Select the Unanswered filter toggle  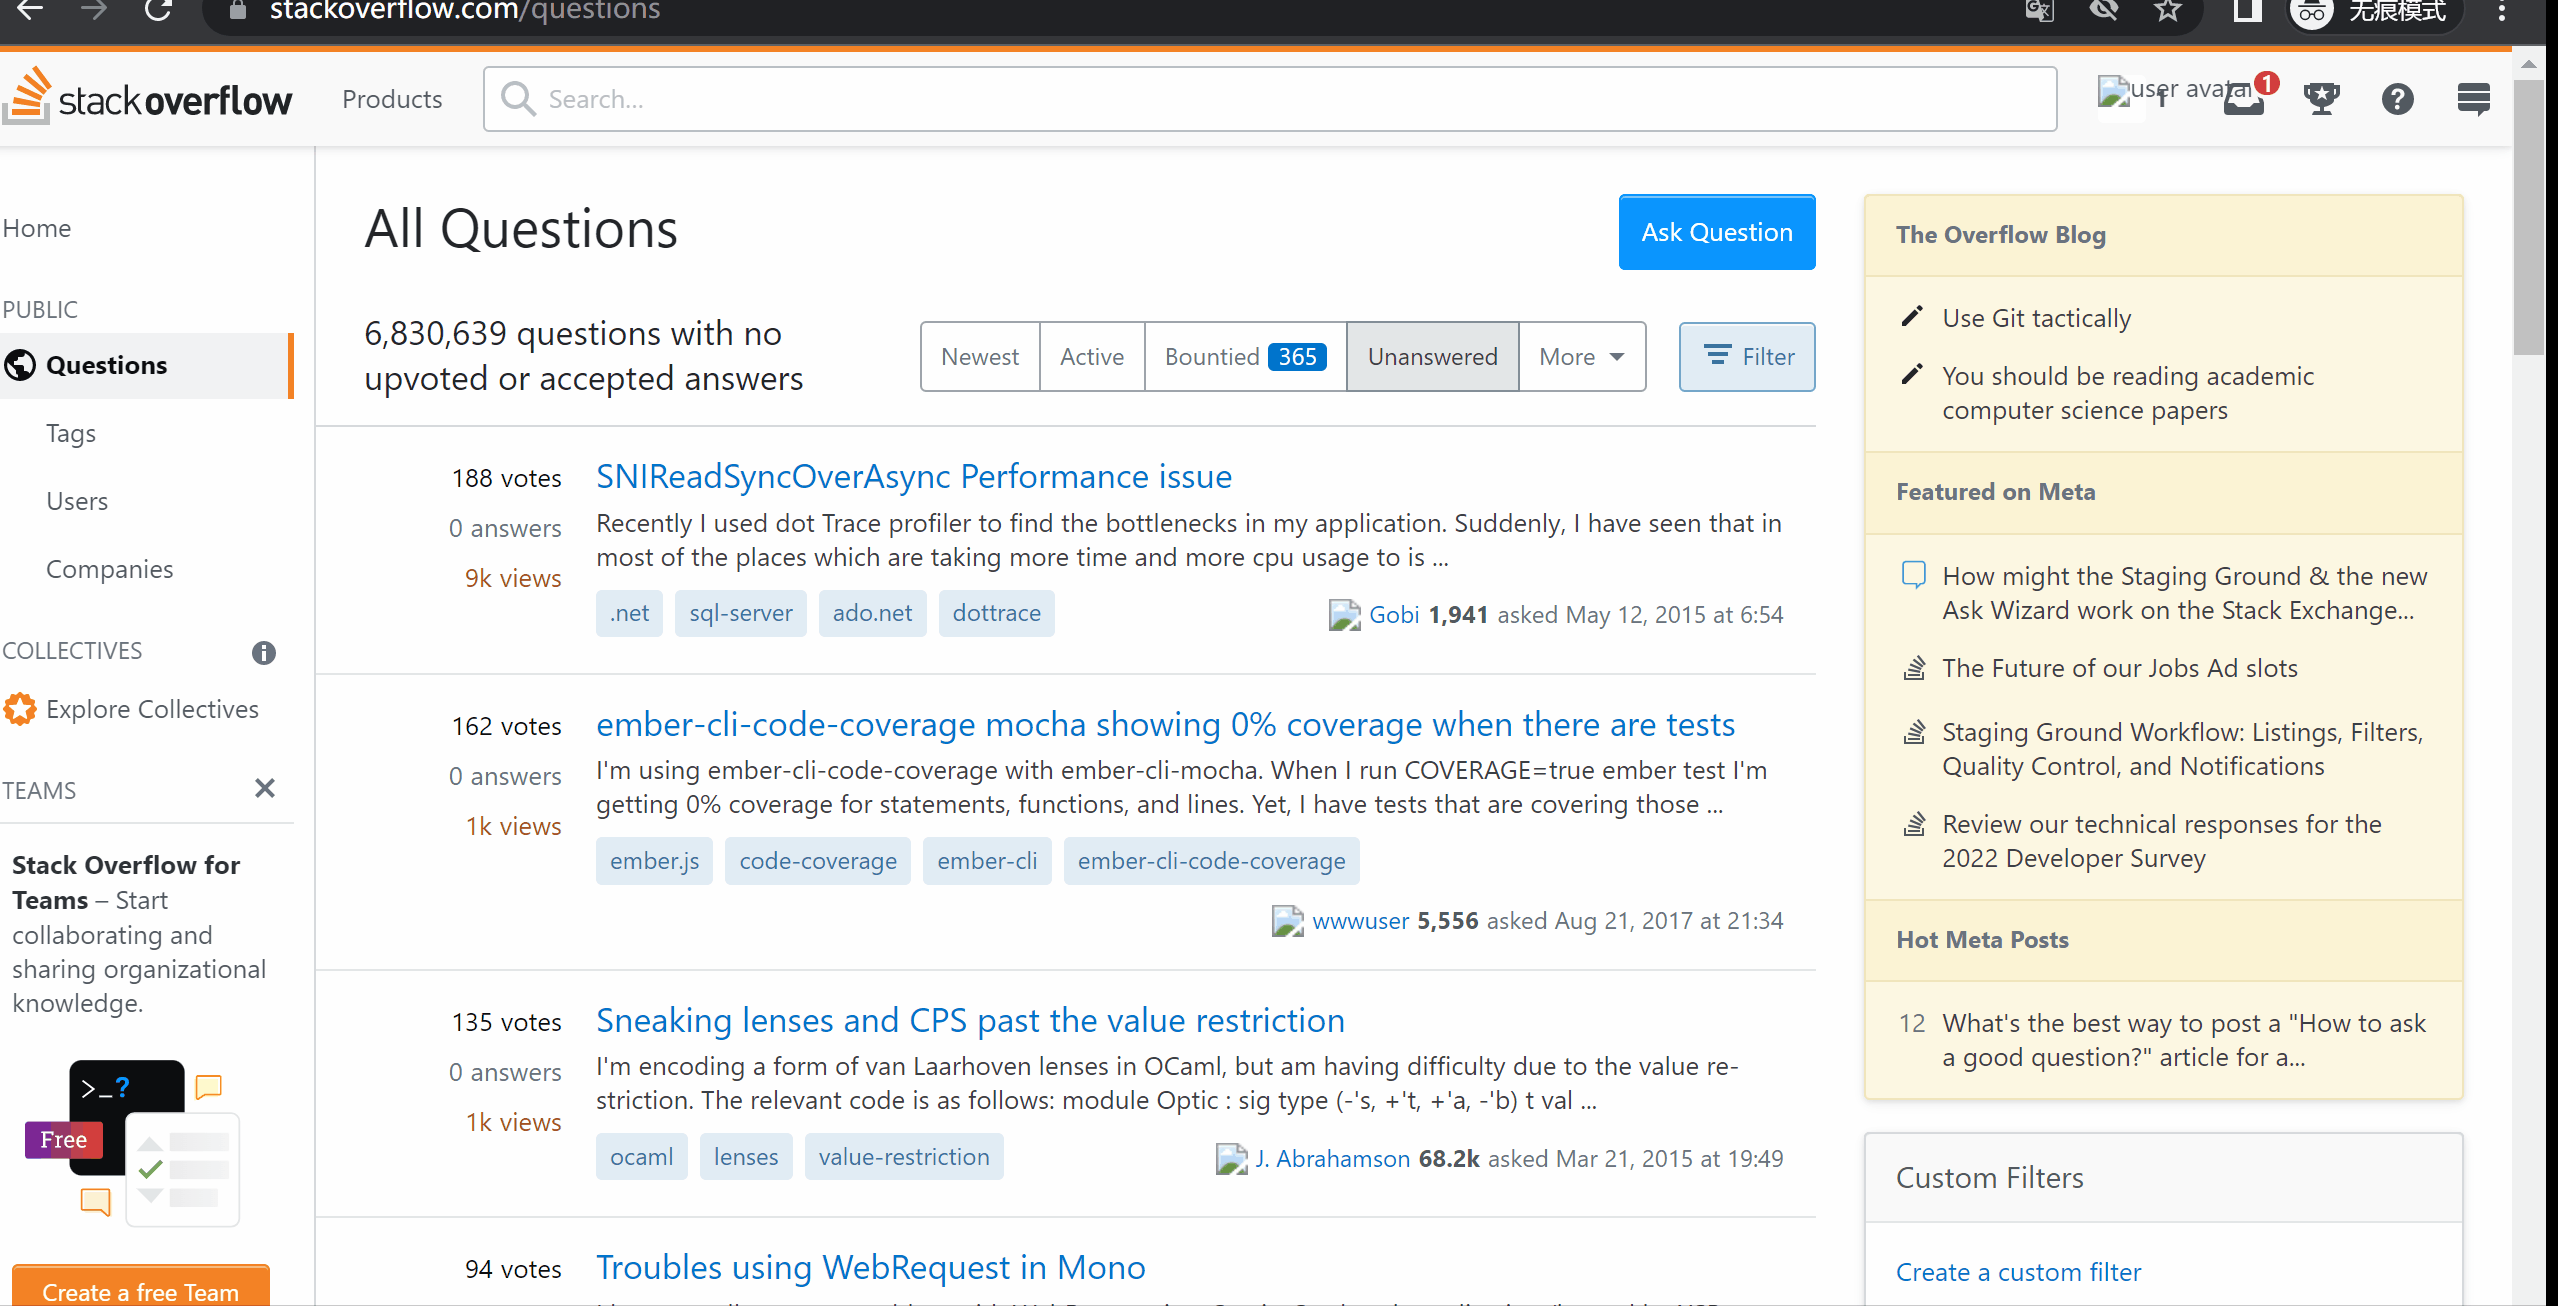[x=1432, y=357]
